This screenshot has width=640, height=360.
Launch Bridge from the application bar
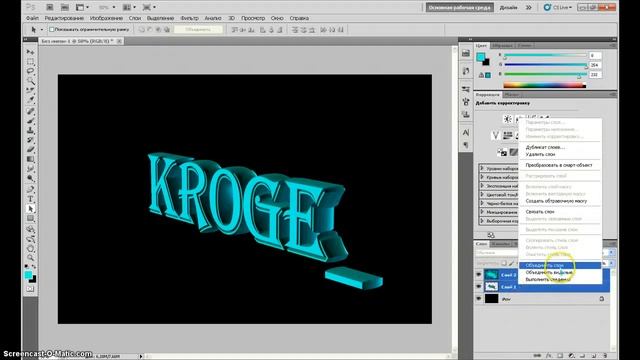pos(49,7)
